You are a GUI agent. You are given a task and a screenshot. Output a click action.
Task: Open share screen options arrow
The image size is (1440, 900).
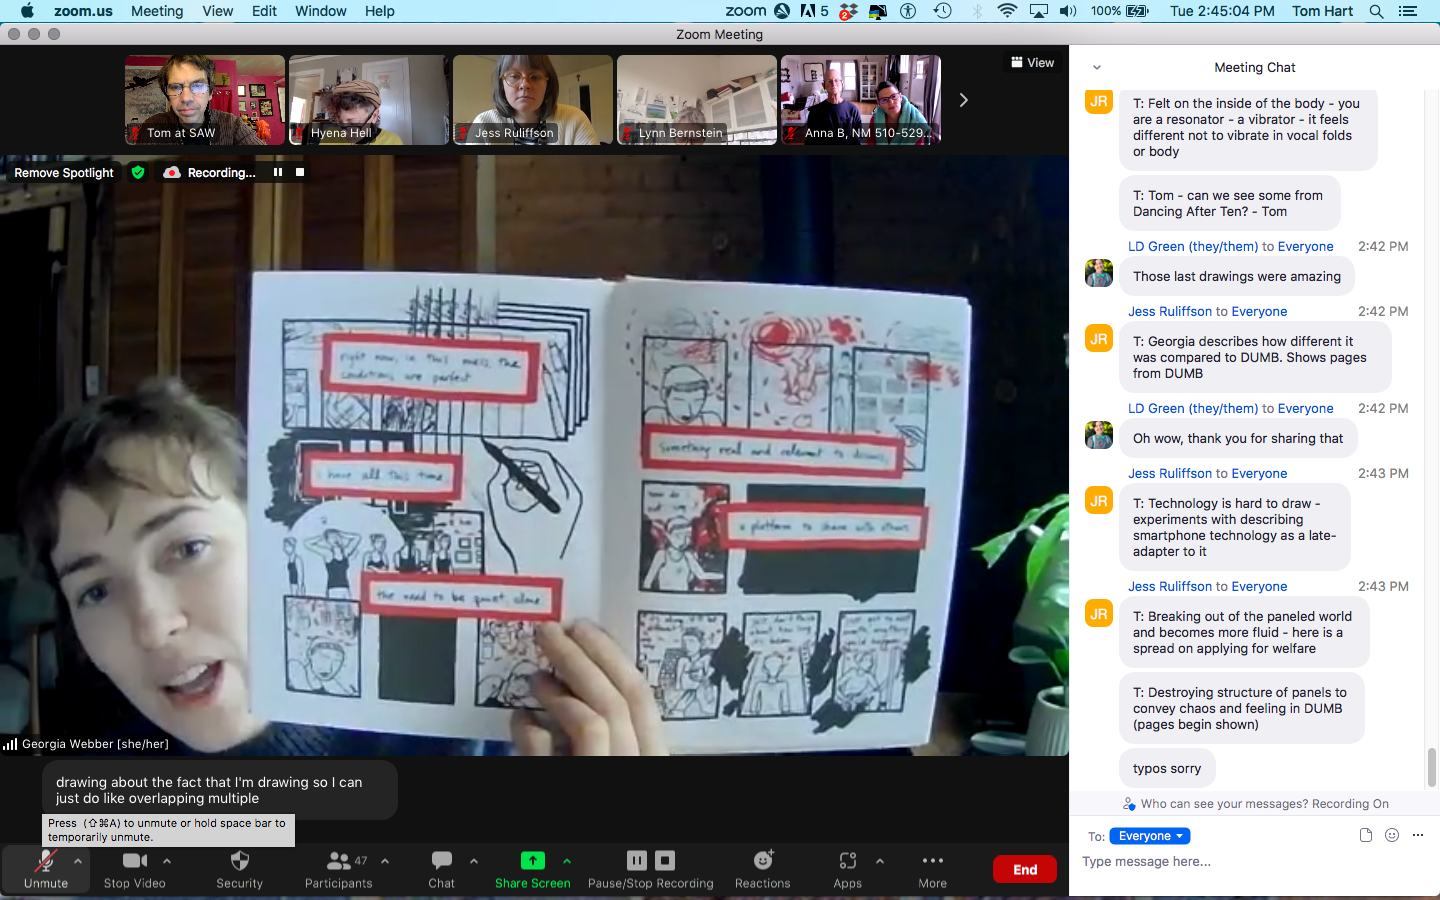(567, 861)
